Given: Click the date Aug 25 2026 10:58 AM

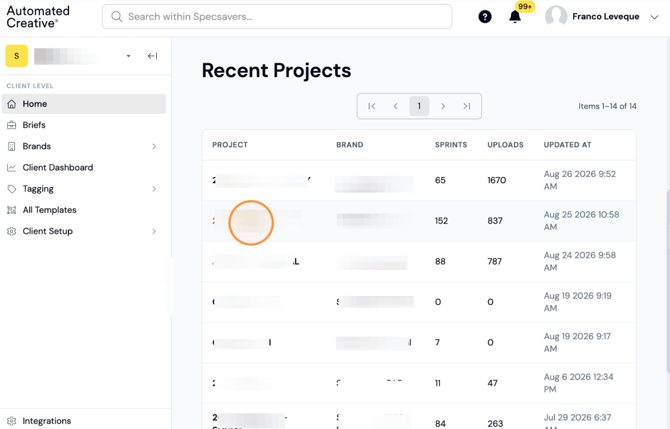Looking at the screenshot, I should (581, 221).
